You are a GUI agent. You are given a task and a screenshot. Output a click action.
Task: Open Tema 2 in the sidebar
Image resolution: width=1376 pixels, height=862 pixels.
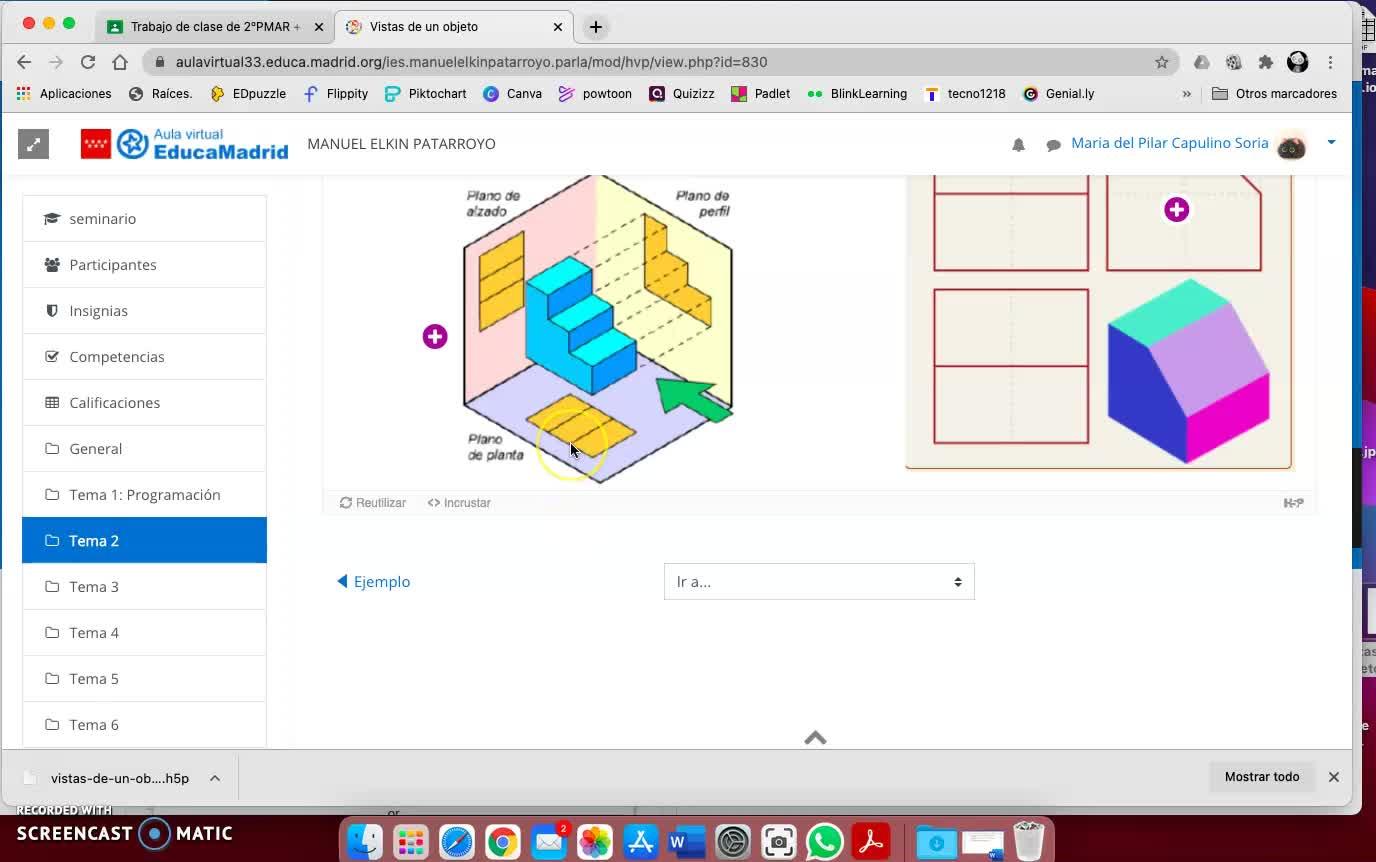(x=144, y=541)
